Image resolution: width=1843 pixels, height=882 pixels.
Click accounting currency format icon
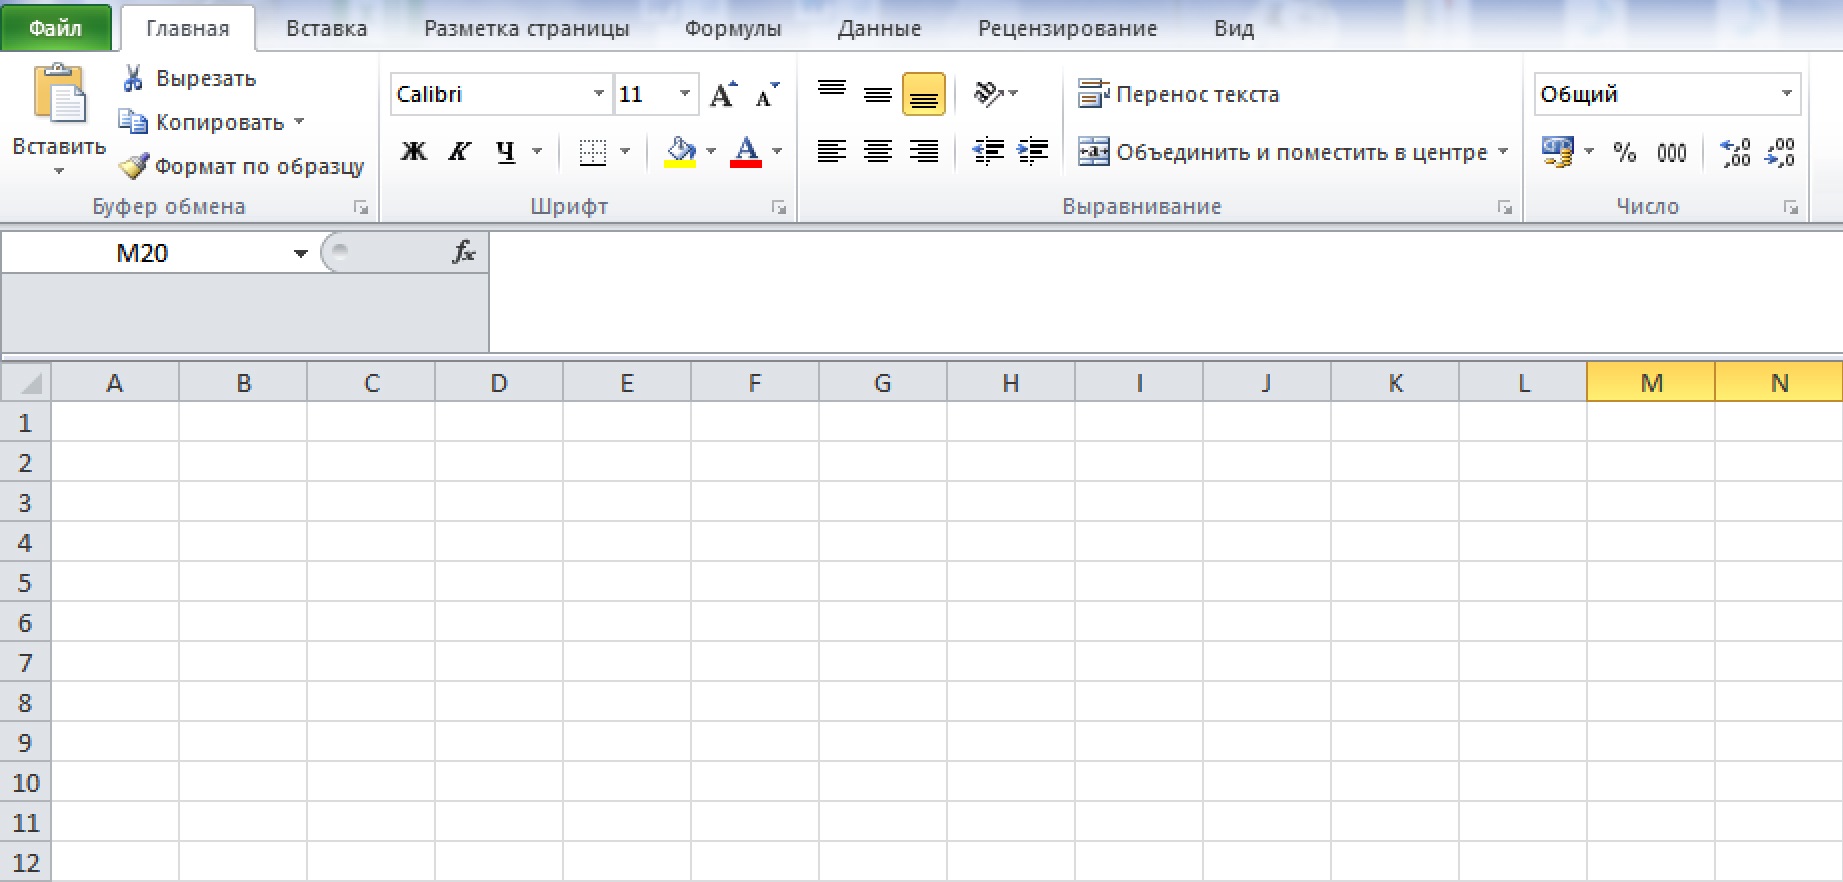(1558, 152)
